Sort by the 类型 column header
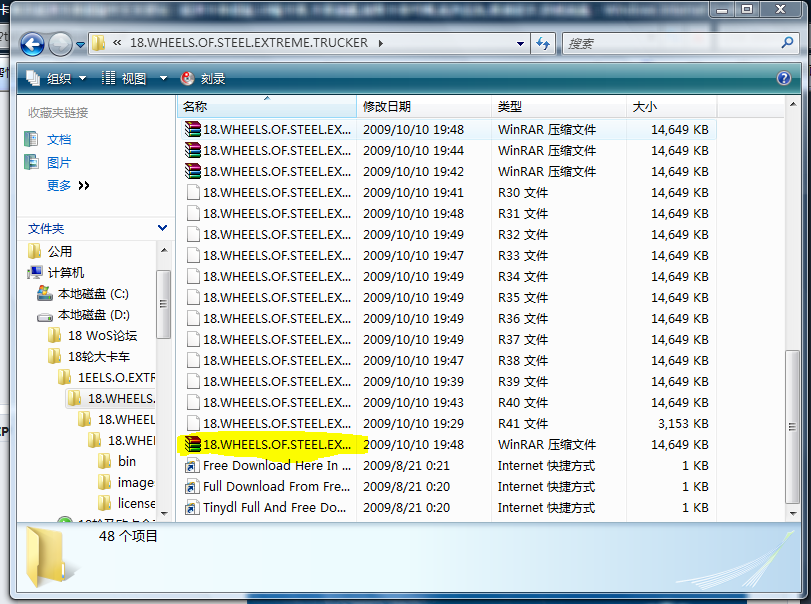The height and width of the screenshot is (604, 811). click(x=559, y=107)
